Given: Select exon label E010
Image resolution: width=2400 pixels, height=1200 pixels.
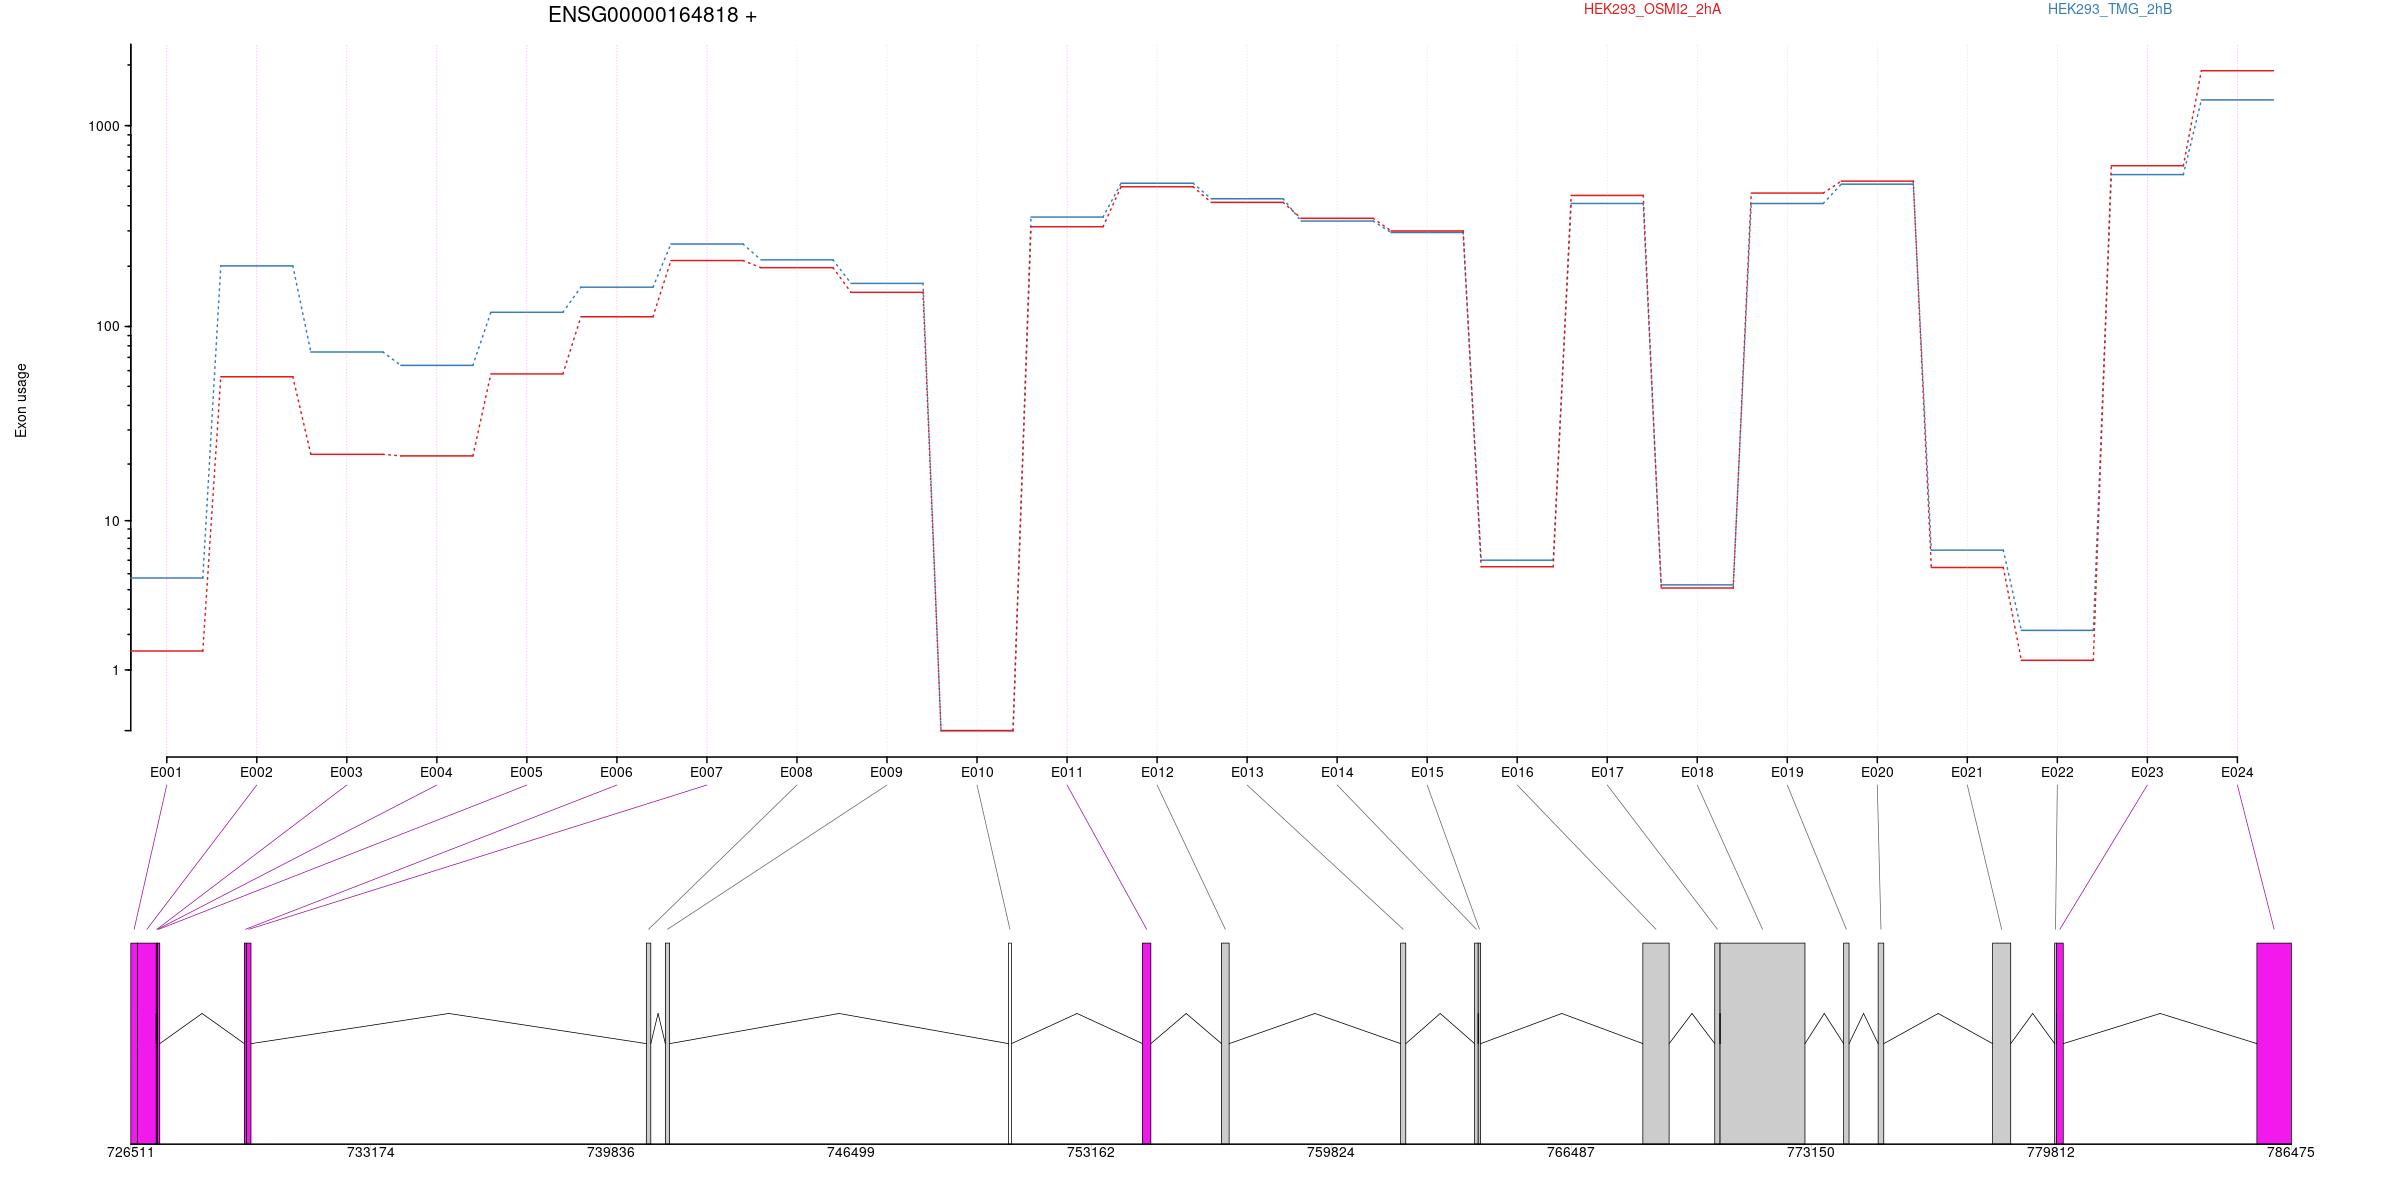Looking at the screenshot, I should click(977, 772).
